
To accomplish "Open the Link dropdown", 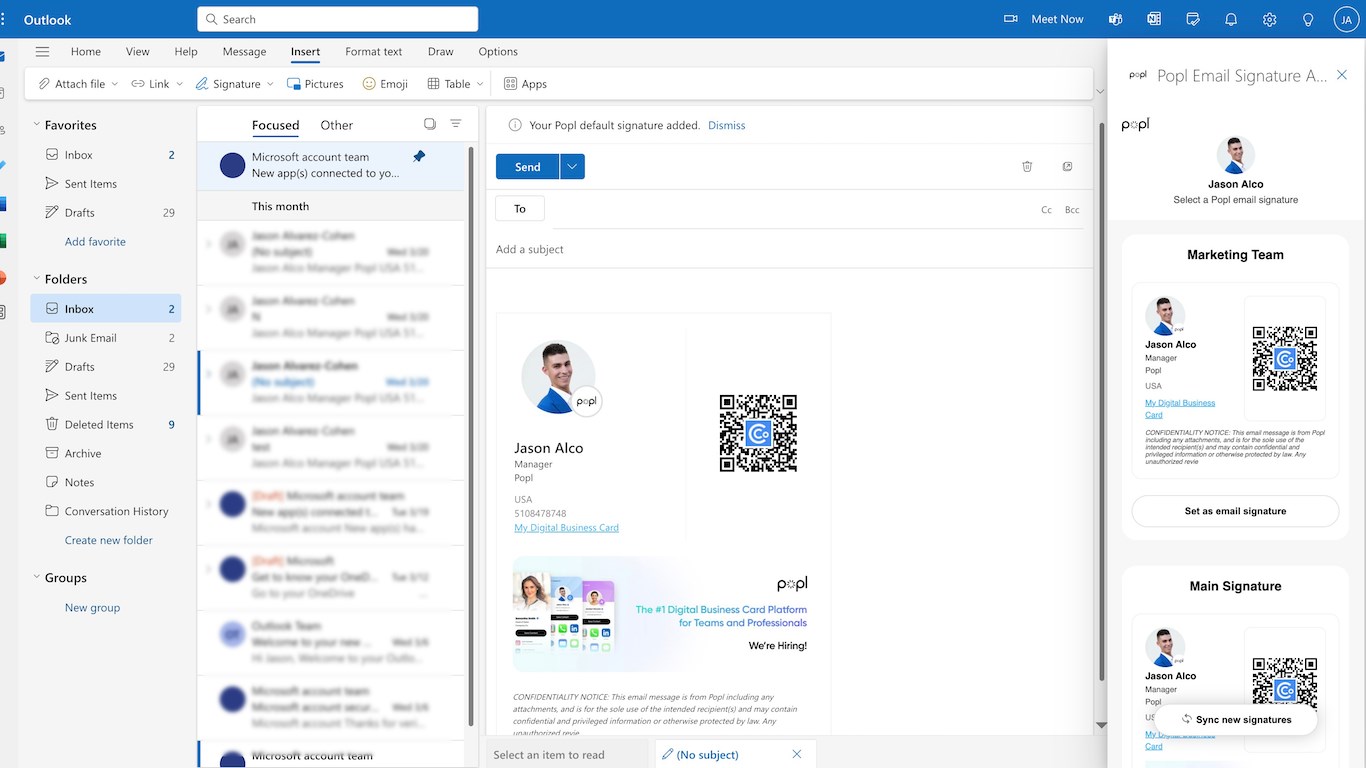I will [x=180, y=84].
